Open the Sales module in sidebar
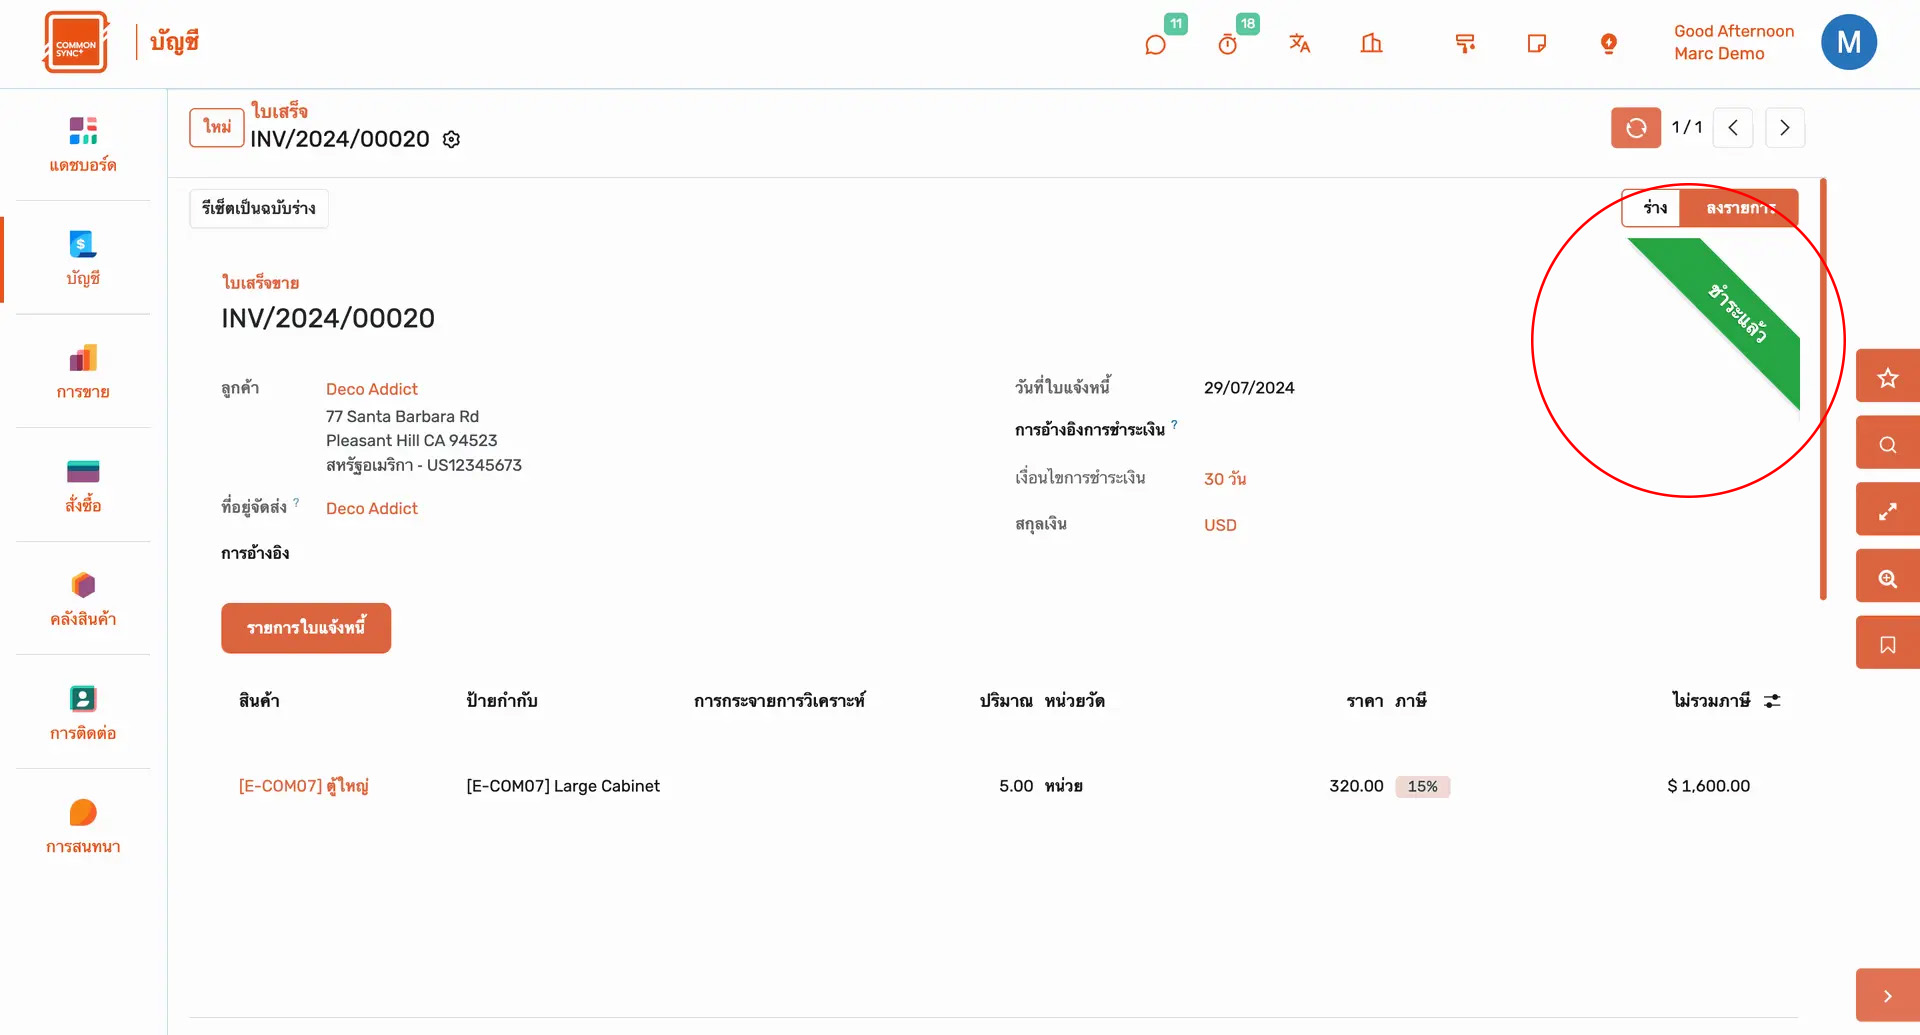Viewport: 1920px width, 1035px height. point(83,371)
